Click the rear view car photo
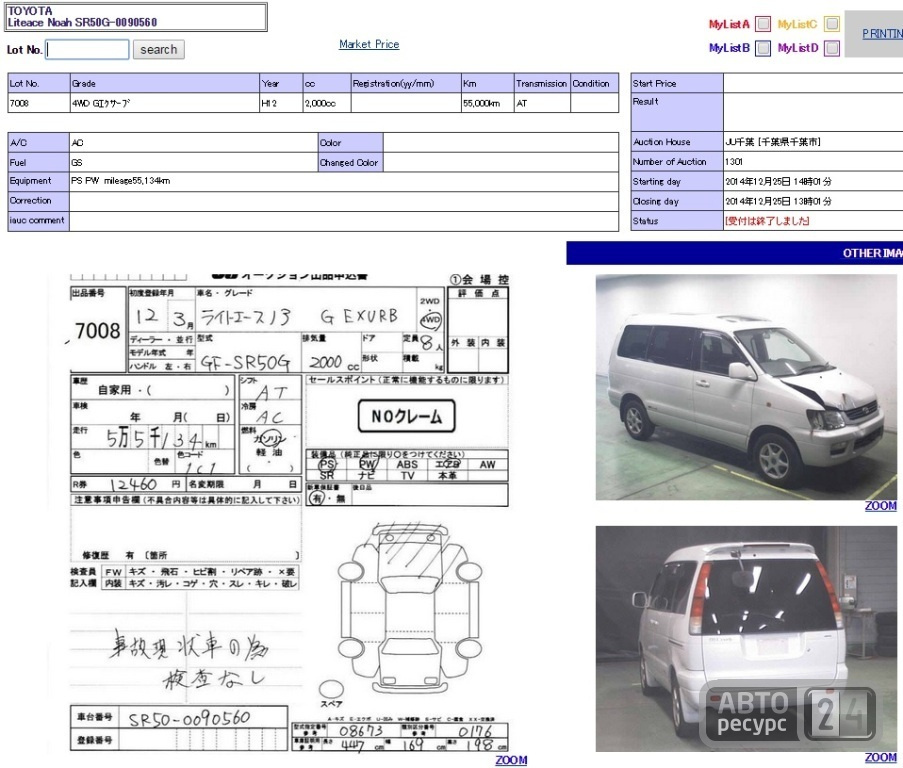 point(746,638)
